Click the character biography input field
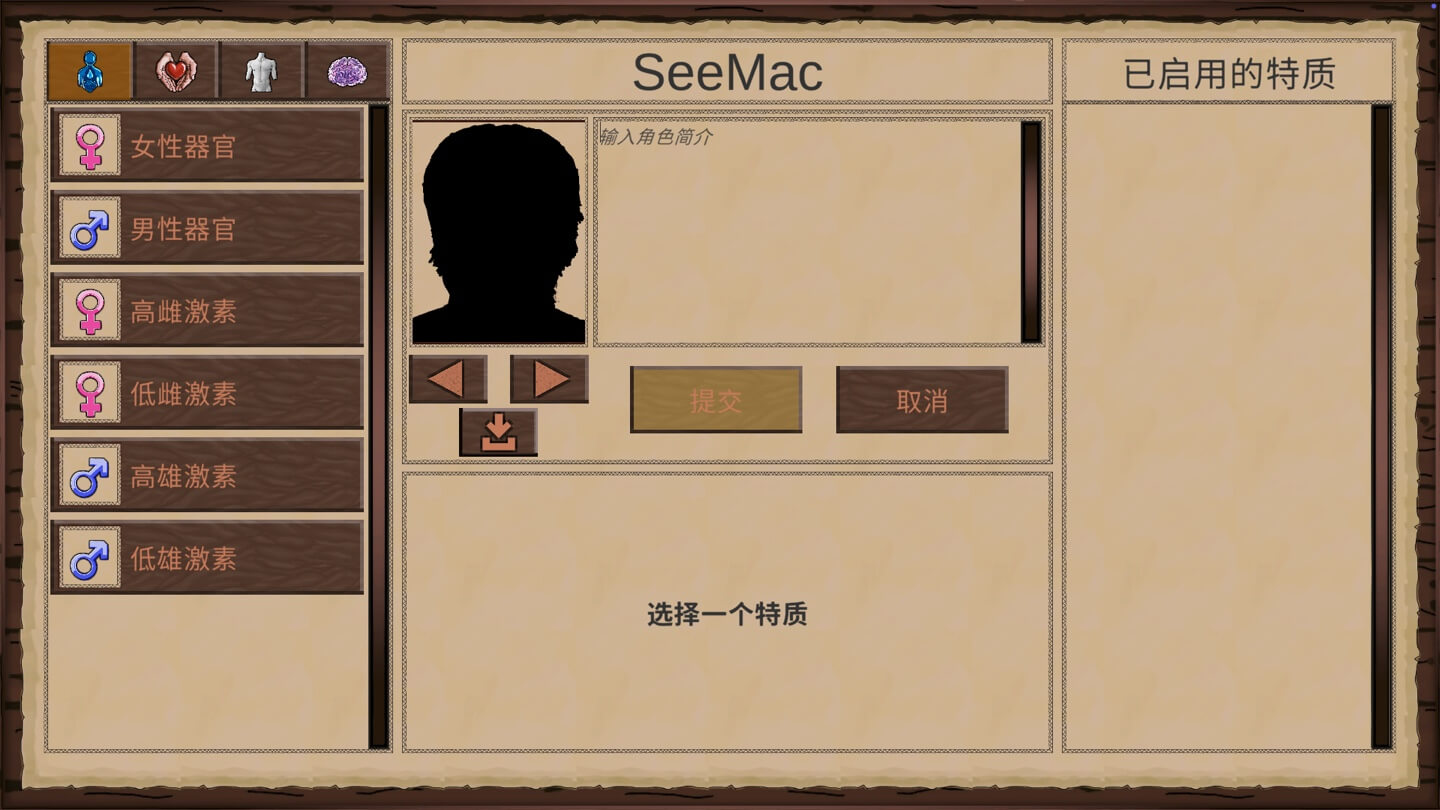This screenshot has width=1440, height=810. [807, 232]
